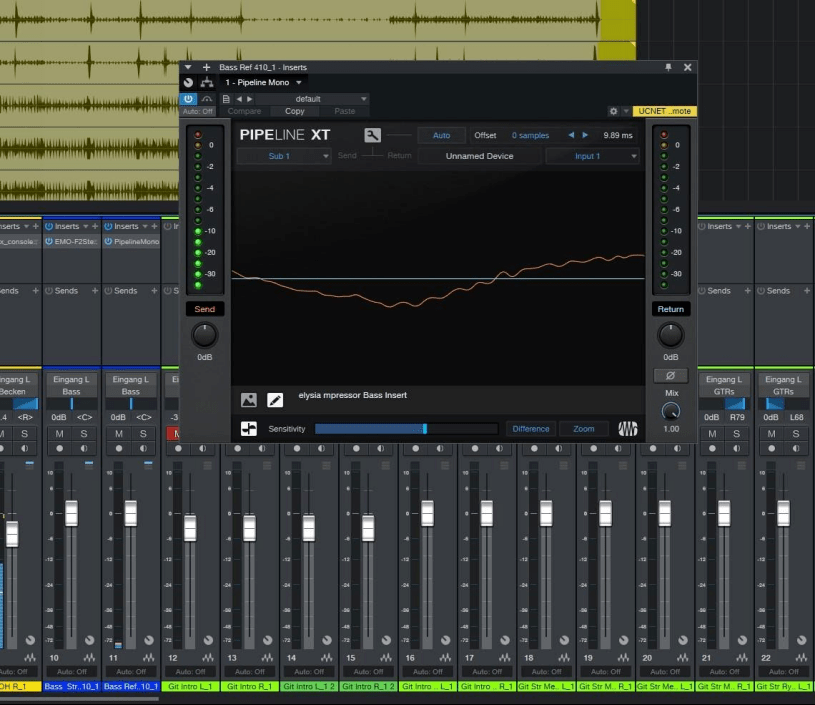The image size is (815, 705).
Task: Click the Difference button
Action: [x=531, y=429]
